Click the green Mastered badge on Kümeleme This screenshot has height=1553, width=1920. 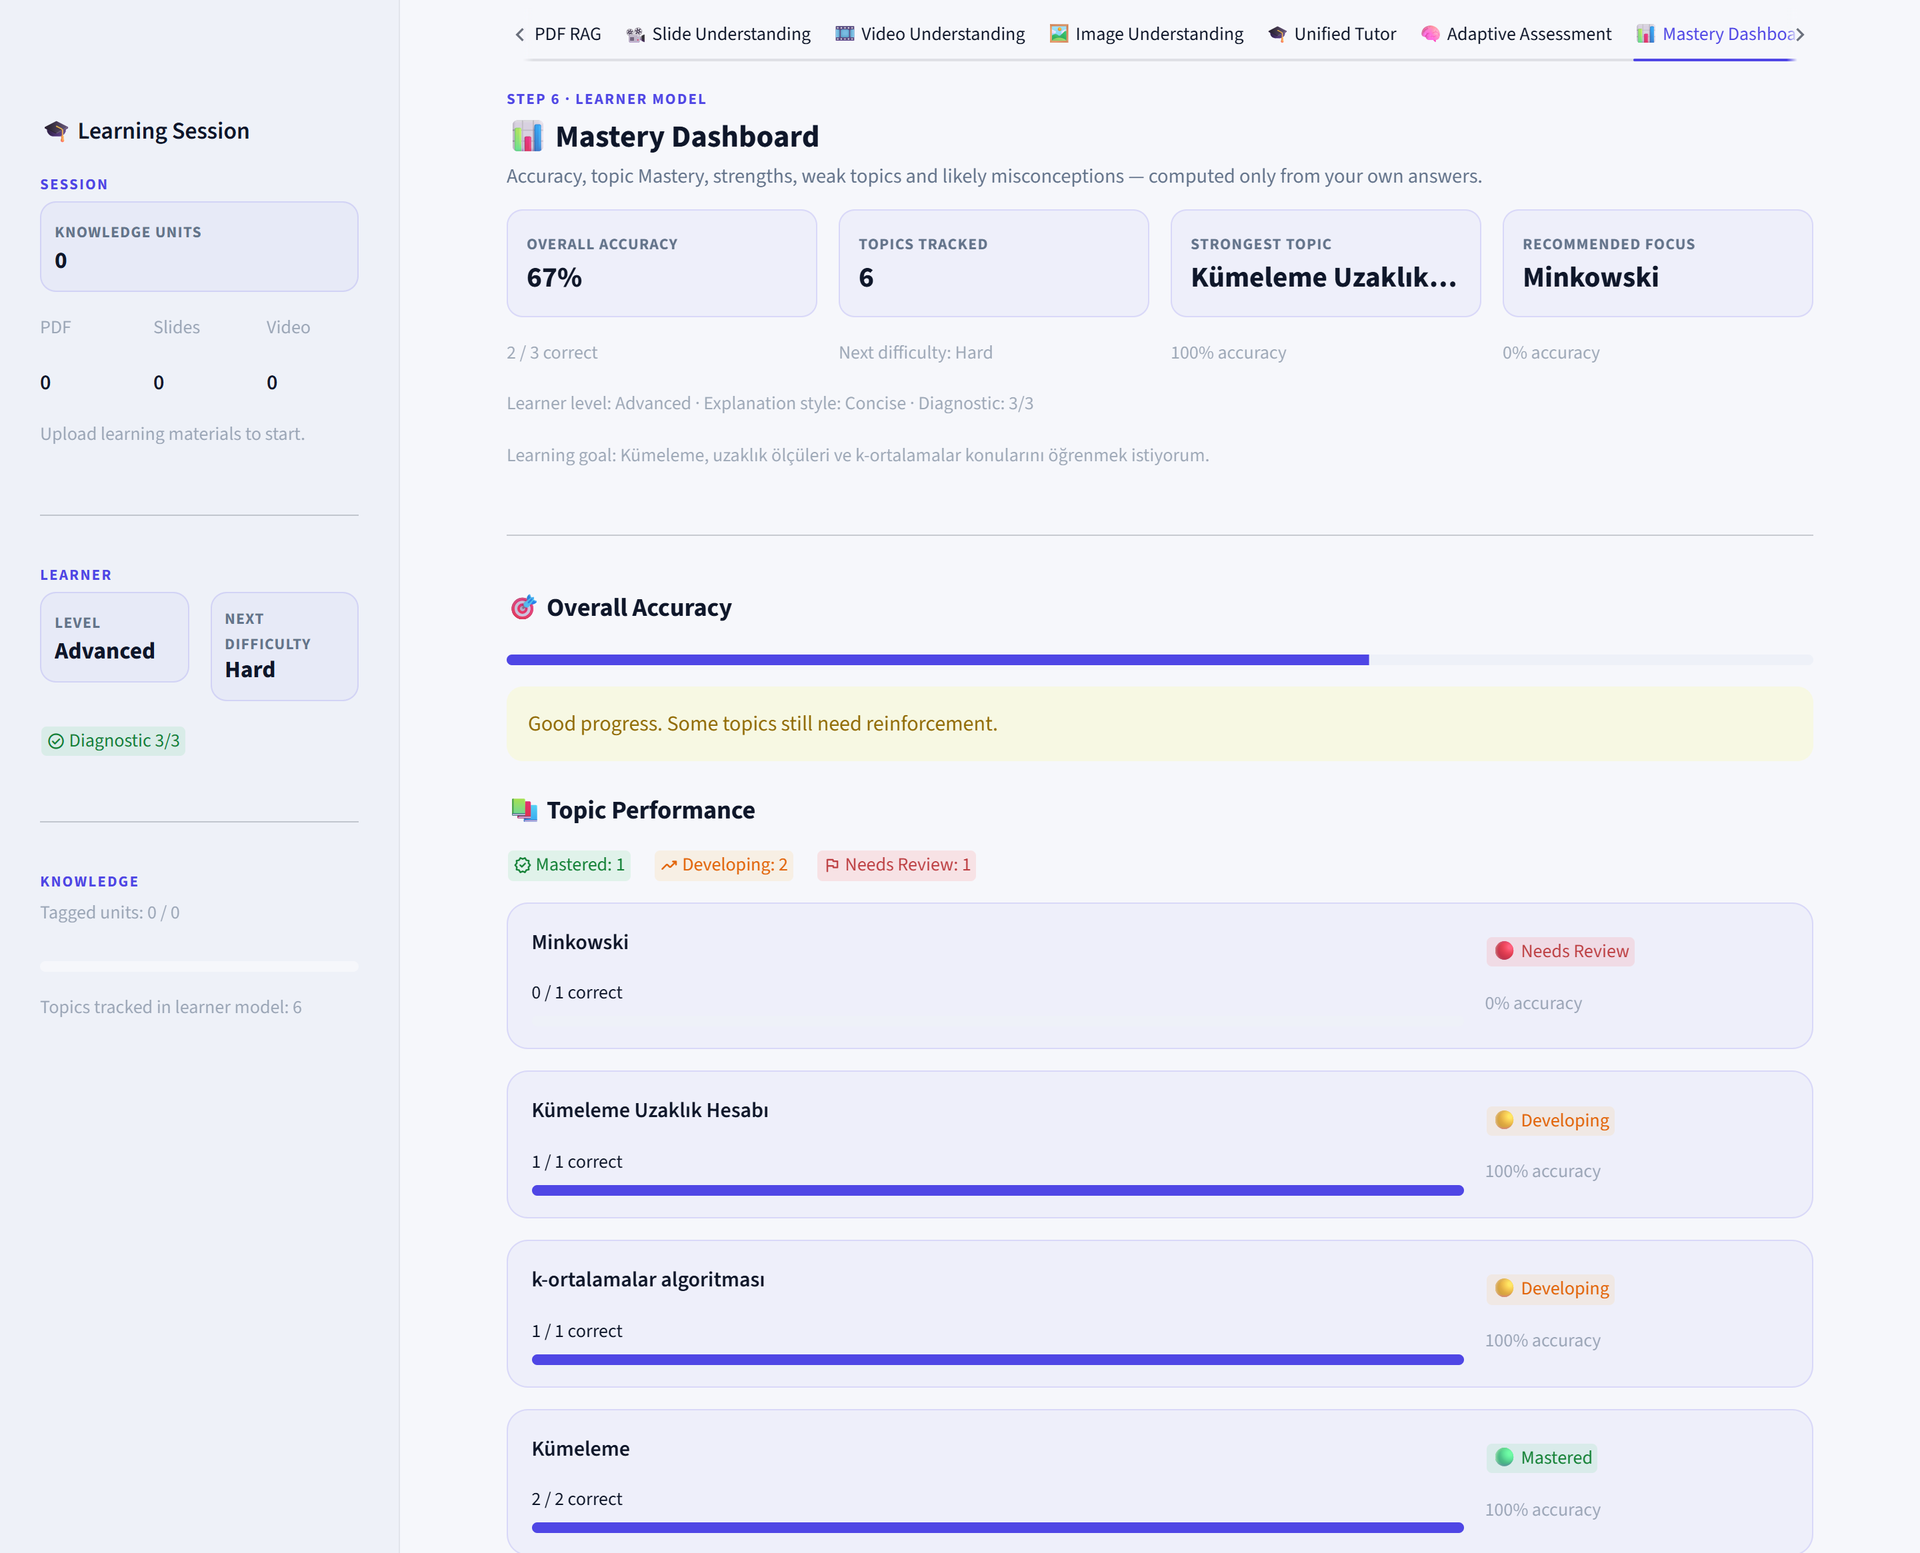(1542, 1458)
